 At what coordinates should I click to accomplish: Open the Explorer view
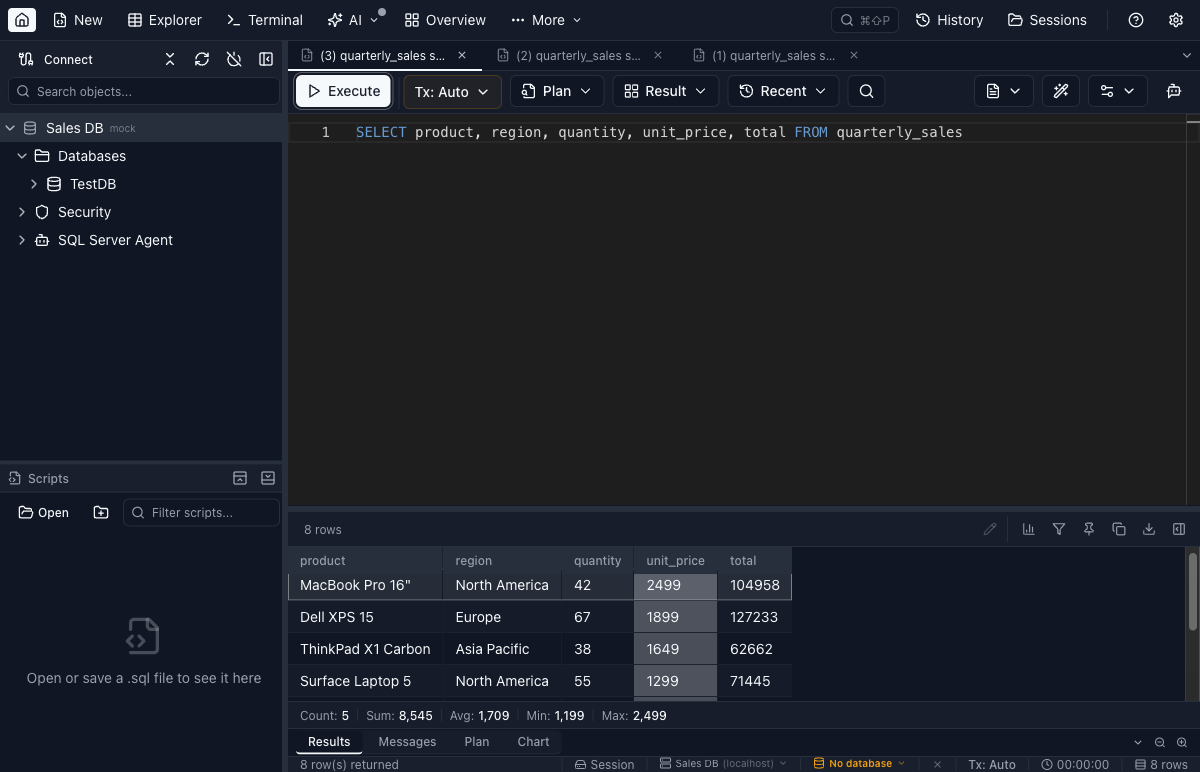[165, 20]
